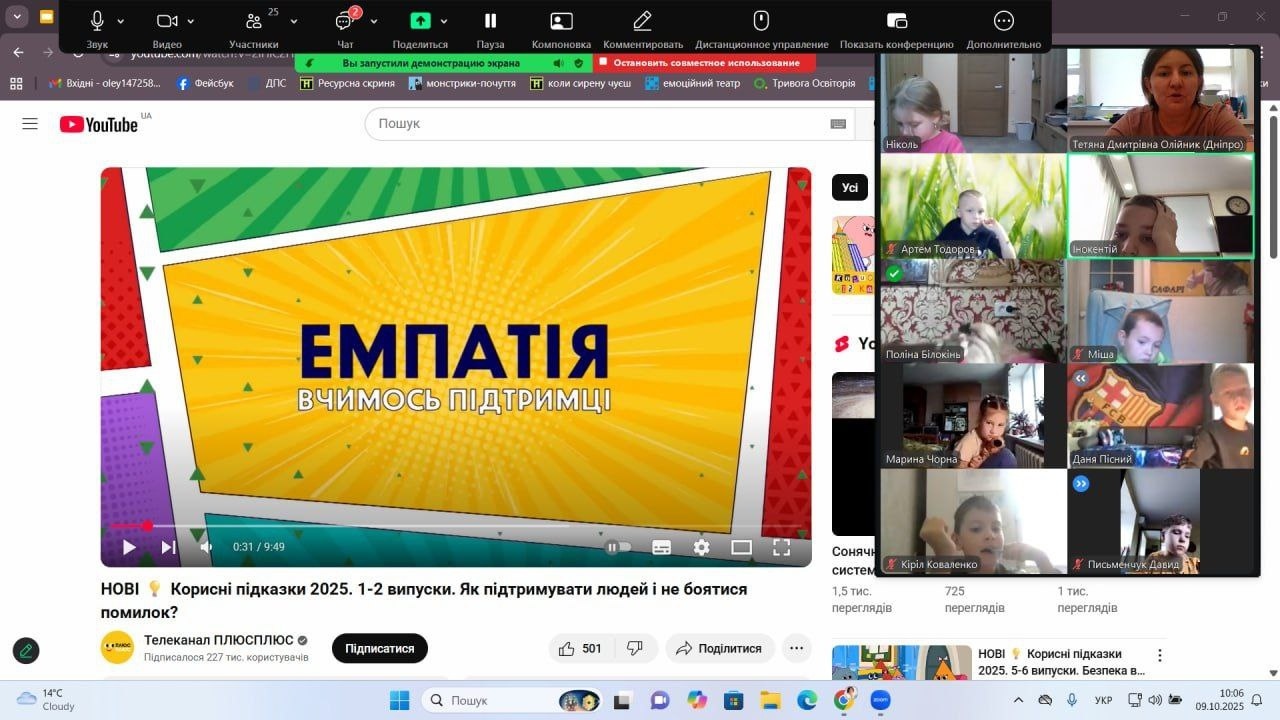Click the video progress bar scrubber
Screen dimensions: 1280x720
[x=147, y=526]
